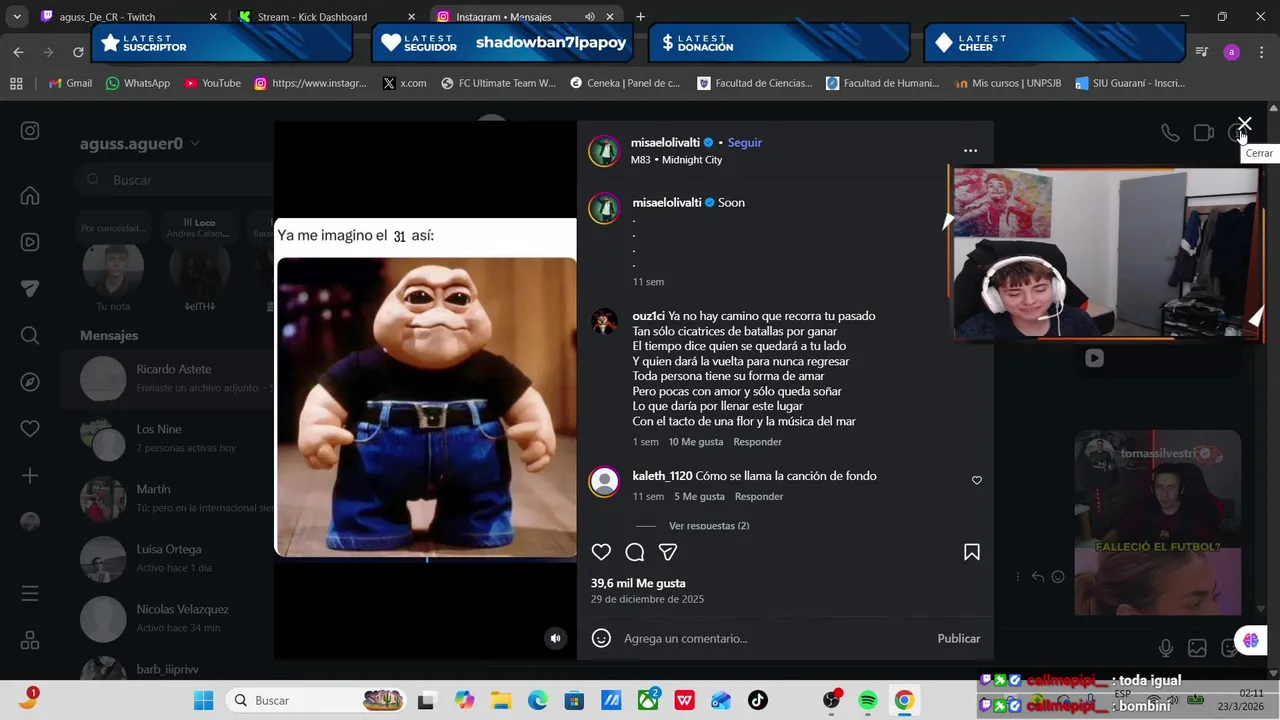This screenshot has width=1280, height=720.
Task: Start video call in chat header
Action: [1204, 133]
